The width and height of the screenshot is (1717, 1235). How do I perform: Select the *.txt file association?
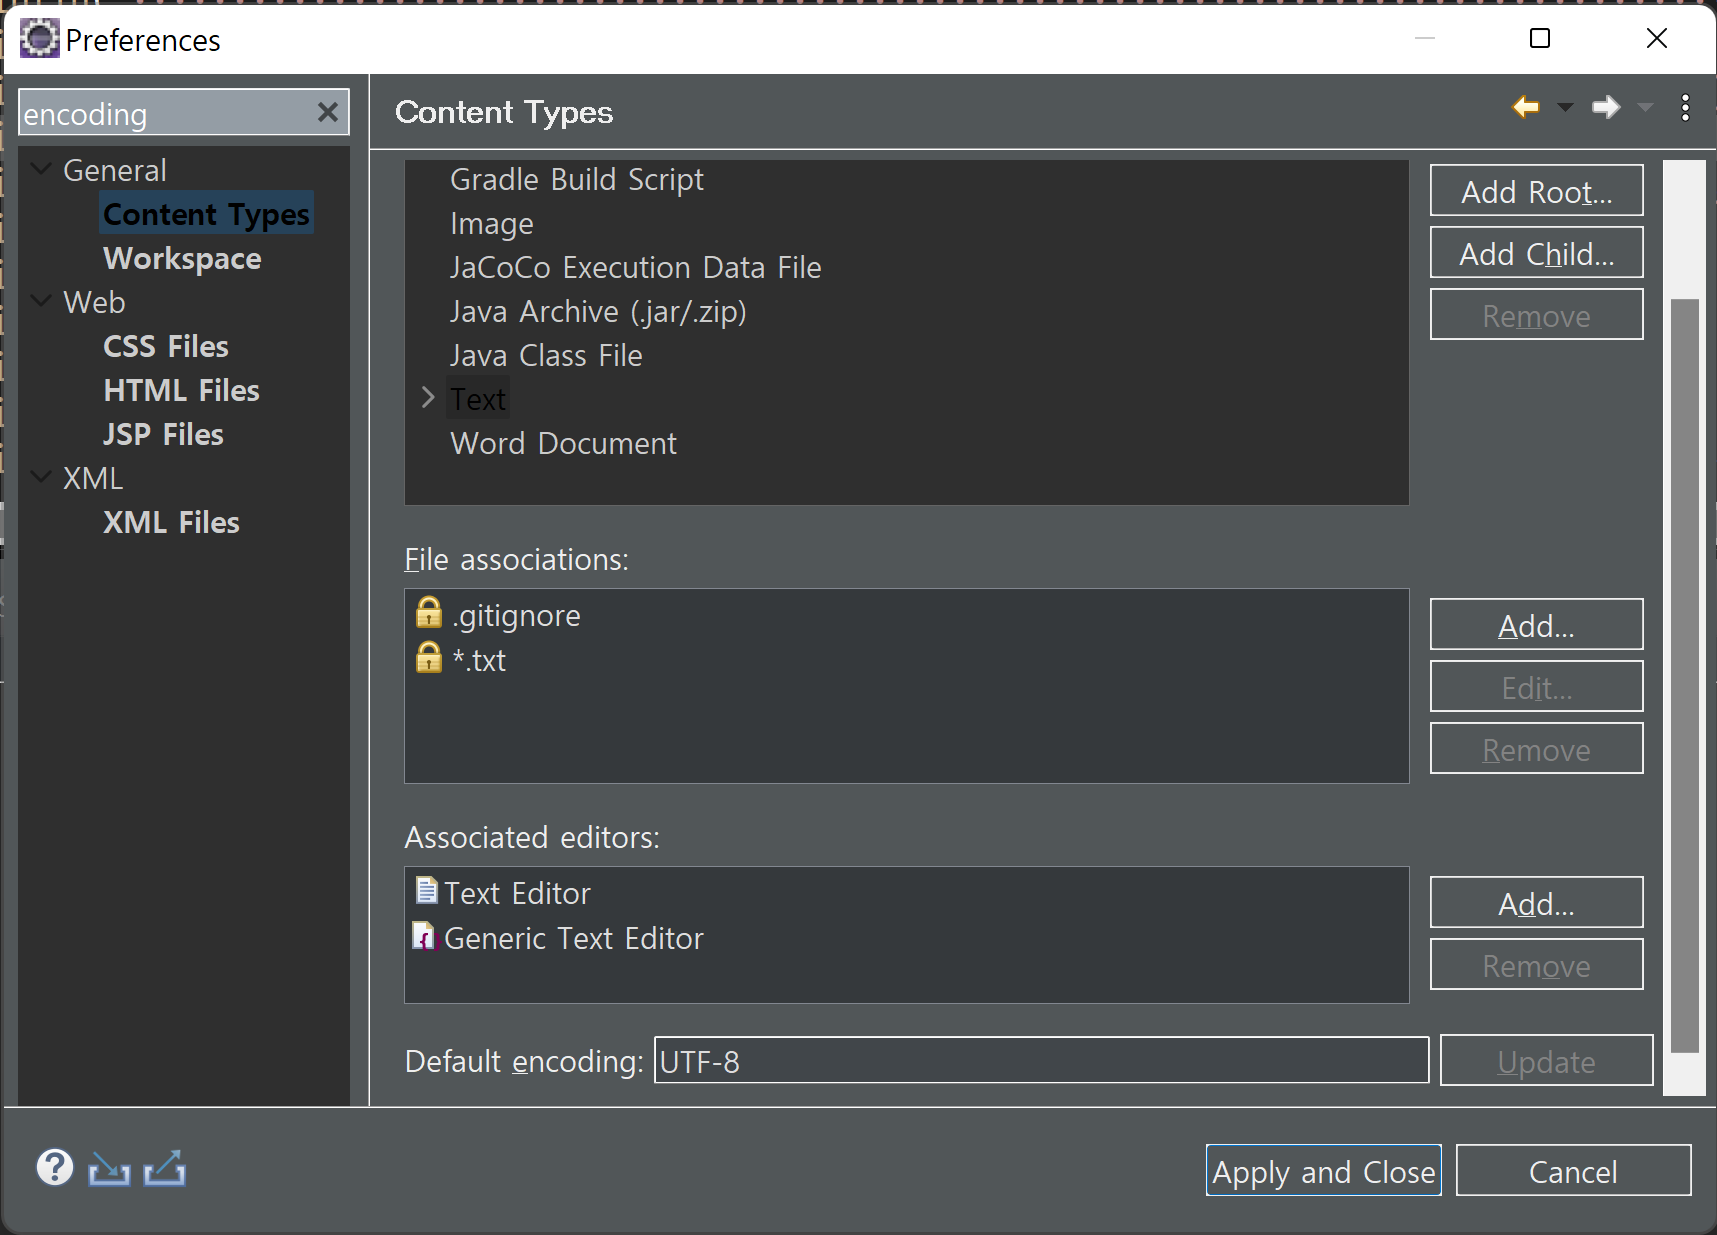[x=479, y=660]
